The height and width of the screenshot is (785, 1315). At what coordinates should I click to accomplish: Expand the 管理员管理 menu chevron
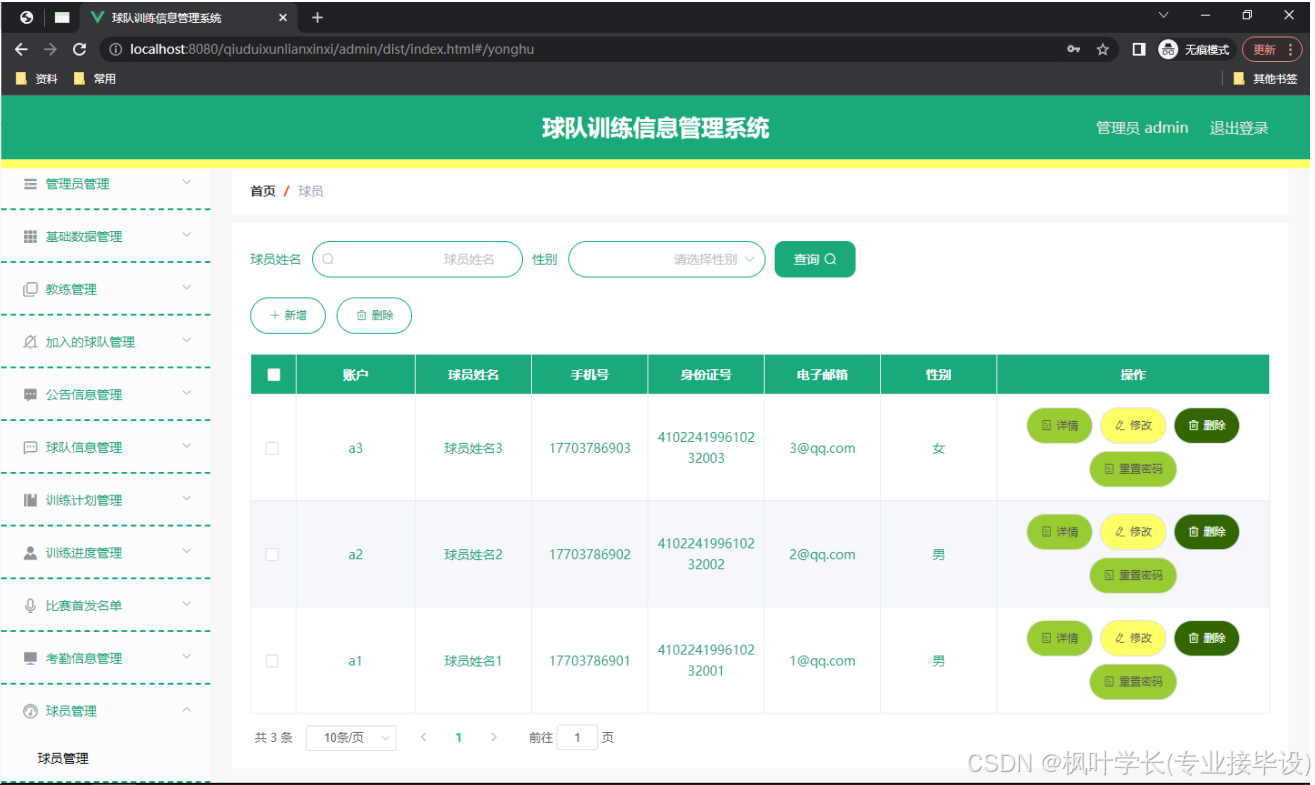pos(186,182)
